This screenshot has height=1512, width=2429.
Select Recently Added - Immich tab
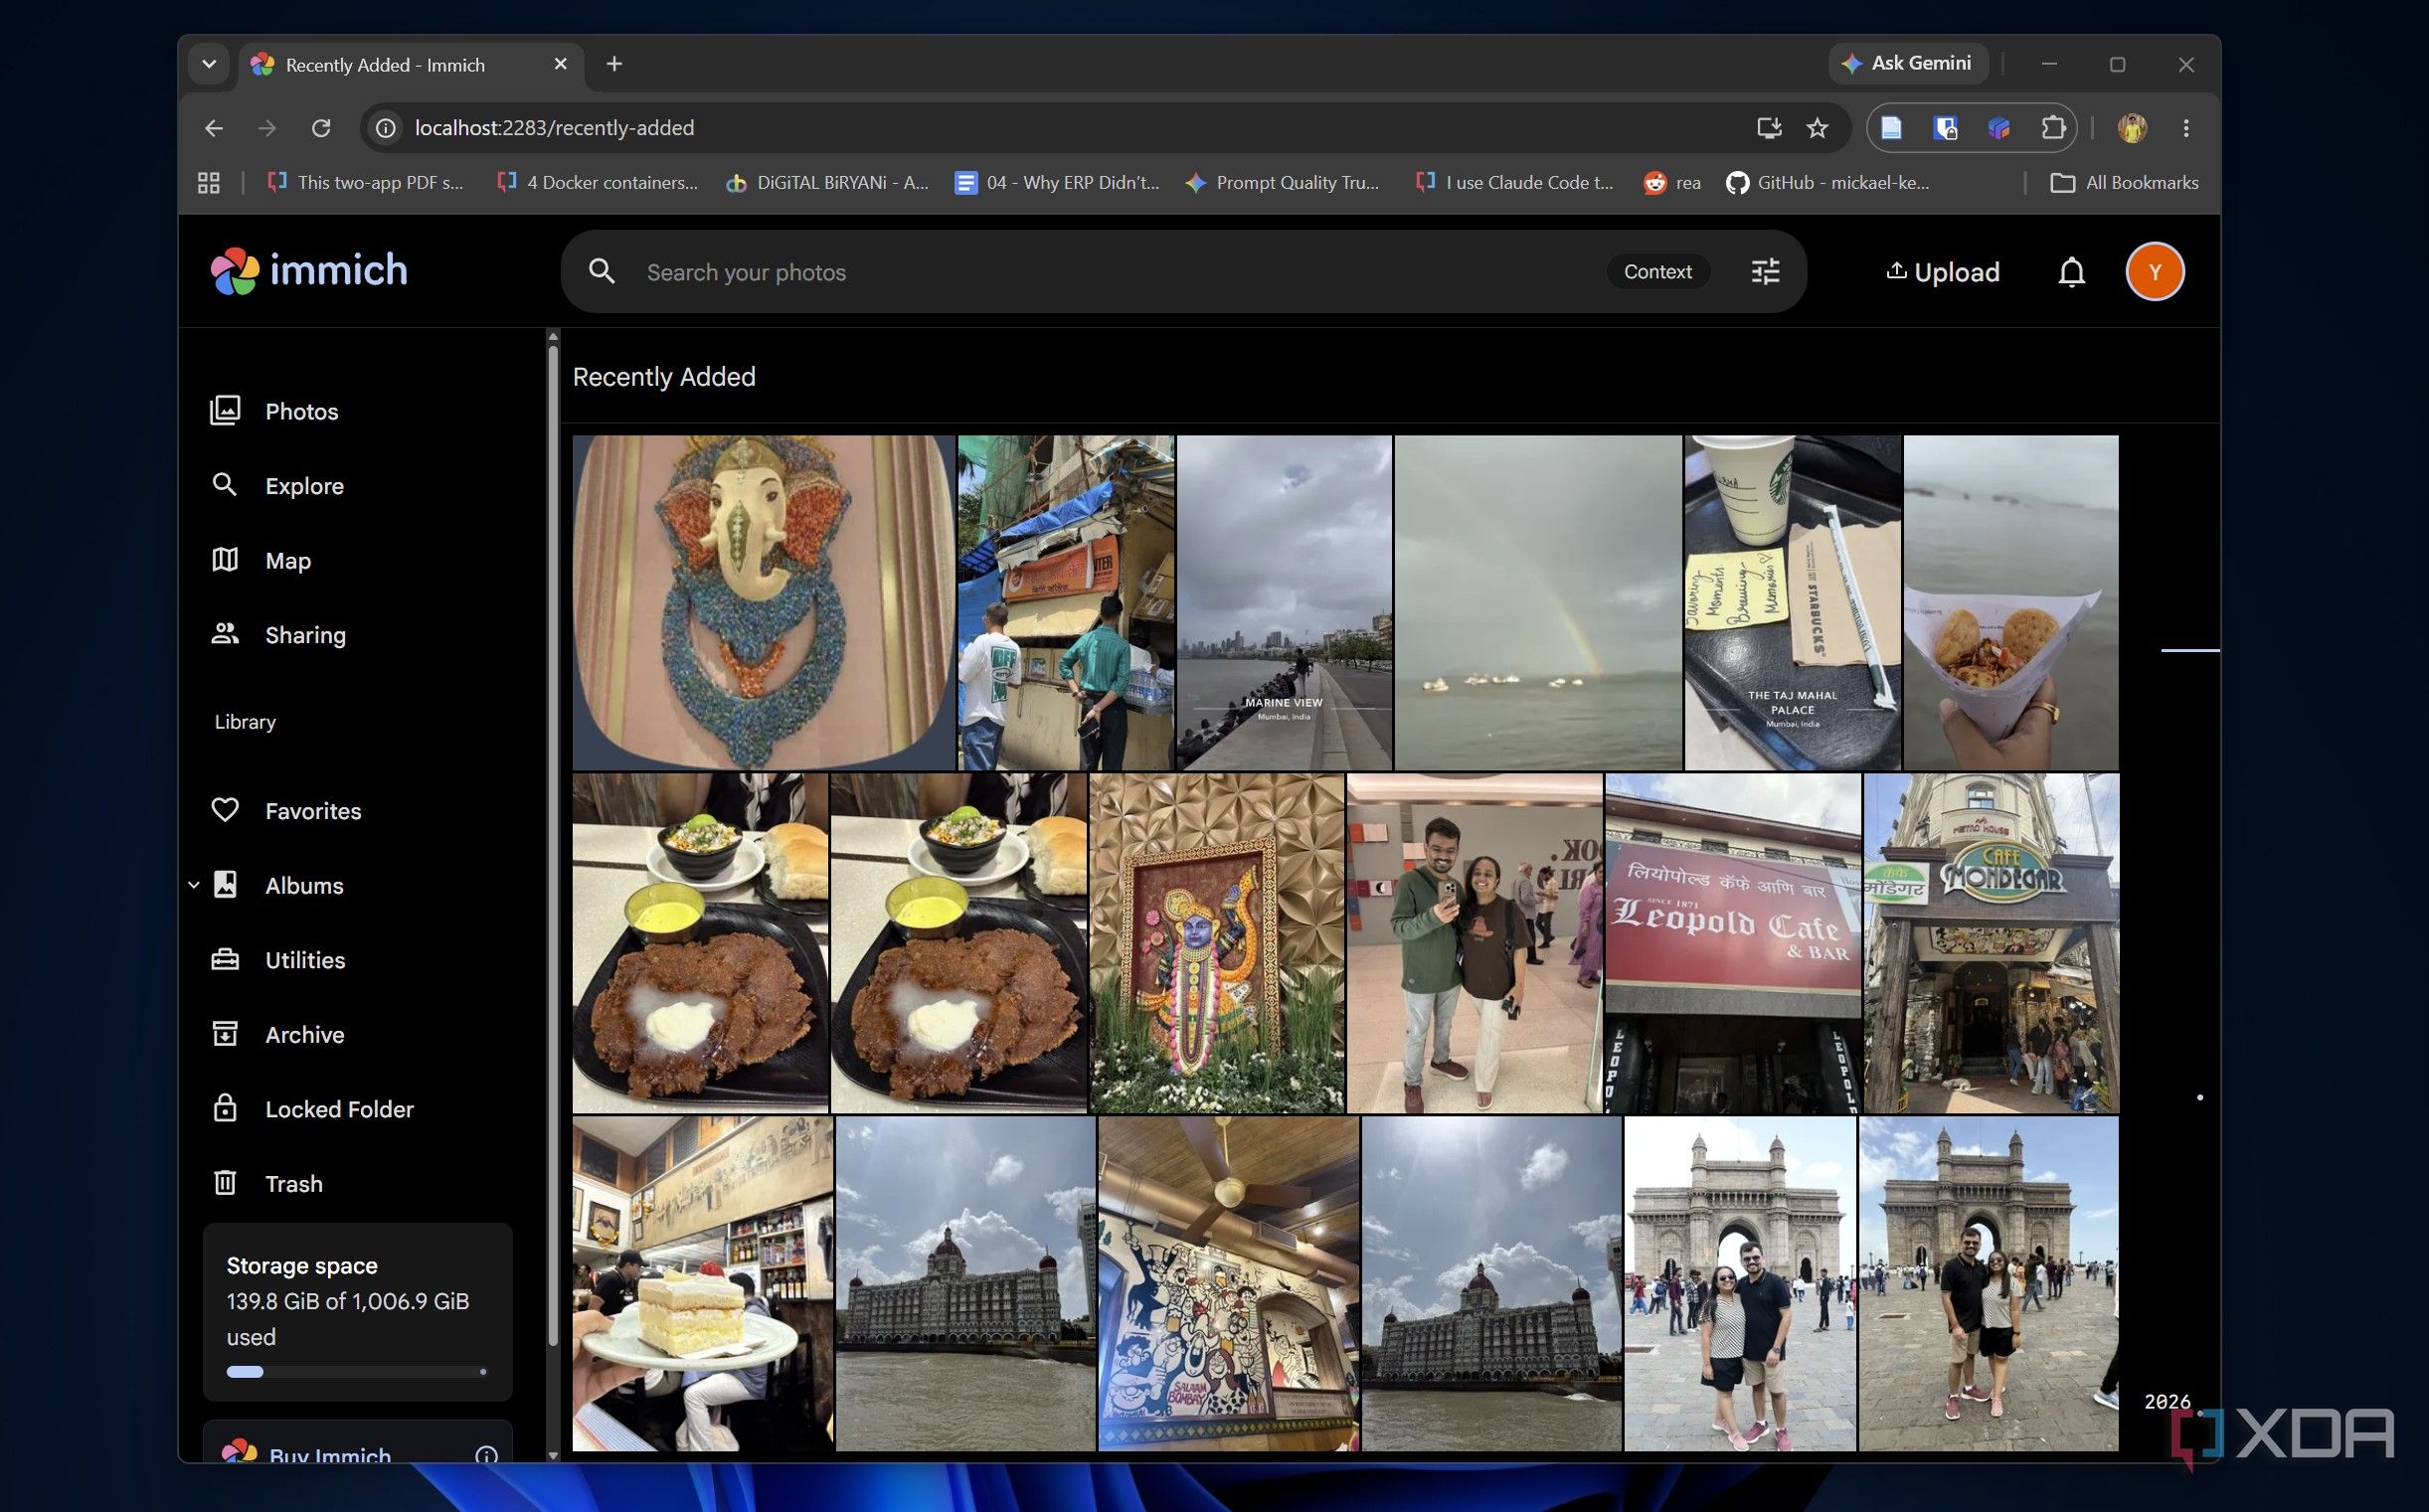410,65
